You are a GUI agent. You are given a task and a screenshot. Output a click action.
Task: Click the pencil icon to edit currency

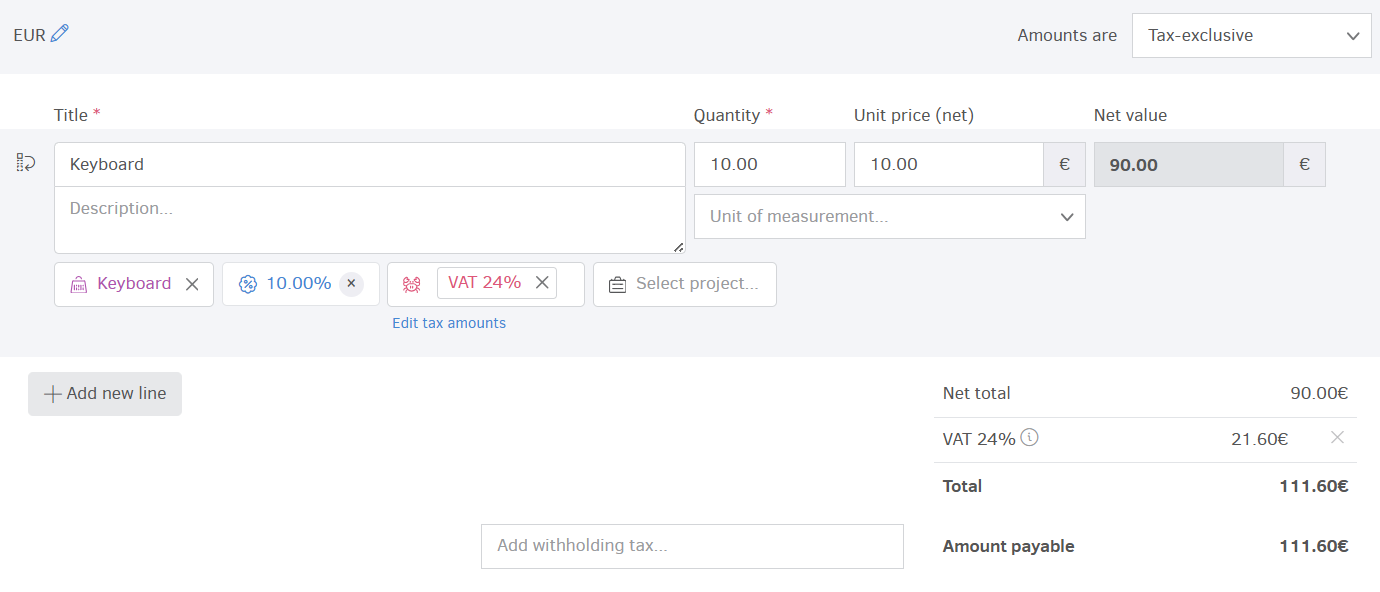58,33
